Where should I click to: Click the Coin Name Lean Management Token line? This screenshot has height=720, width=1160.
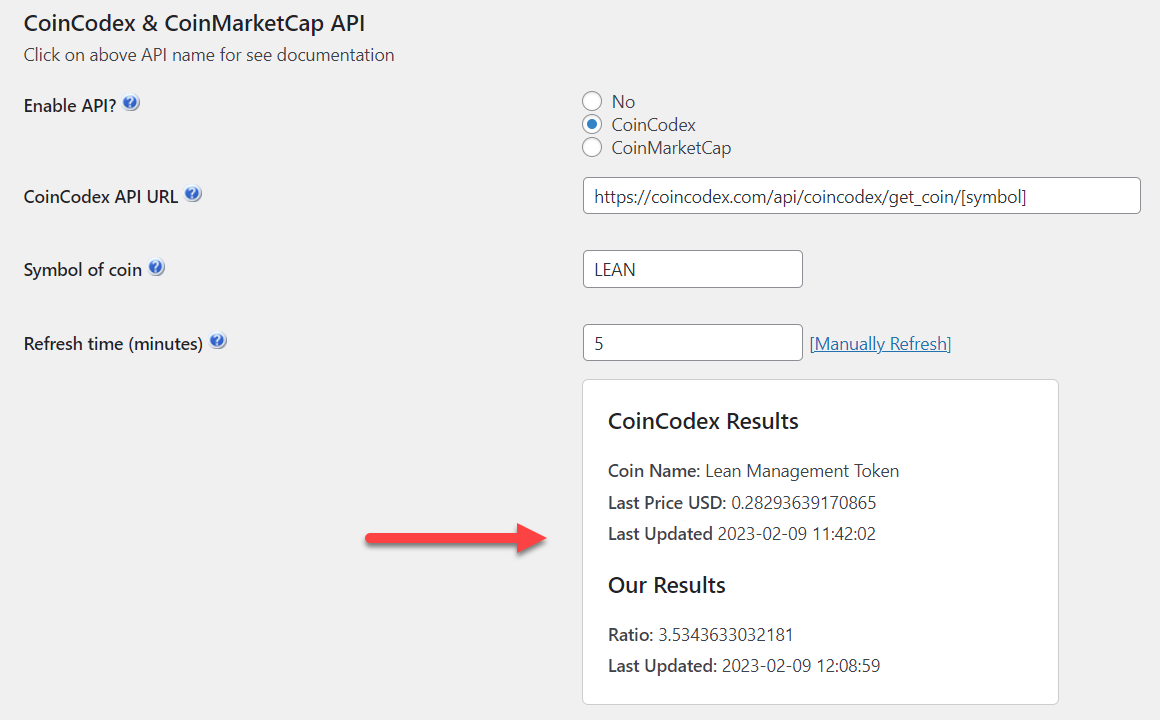pos(754,471)
